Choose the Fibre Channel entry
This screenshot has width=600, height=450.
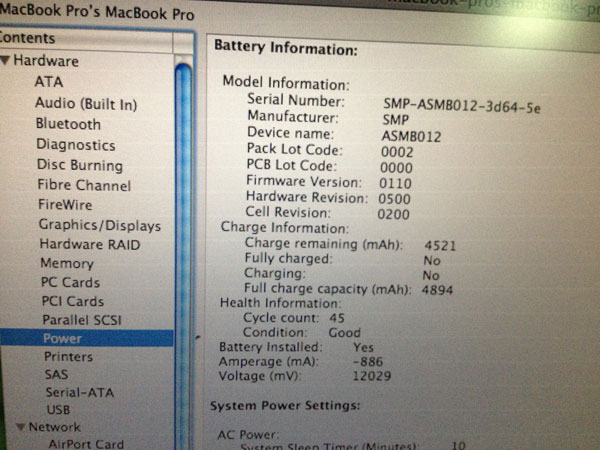tap(84, 185)
